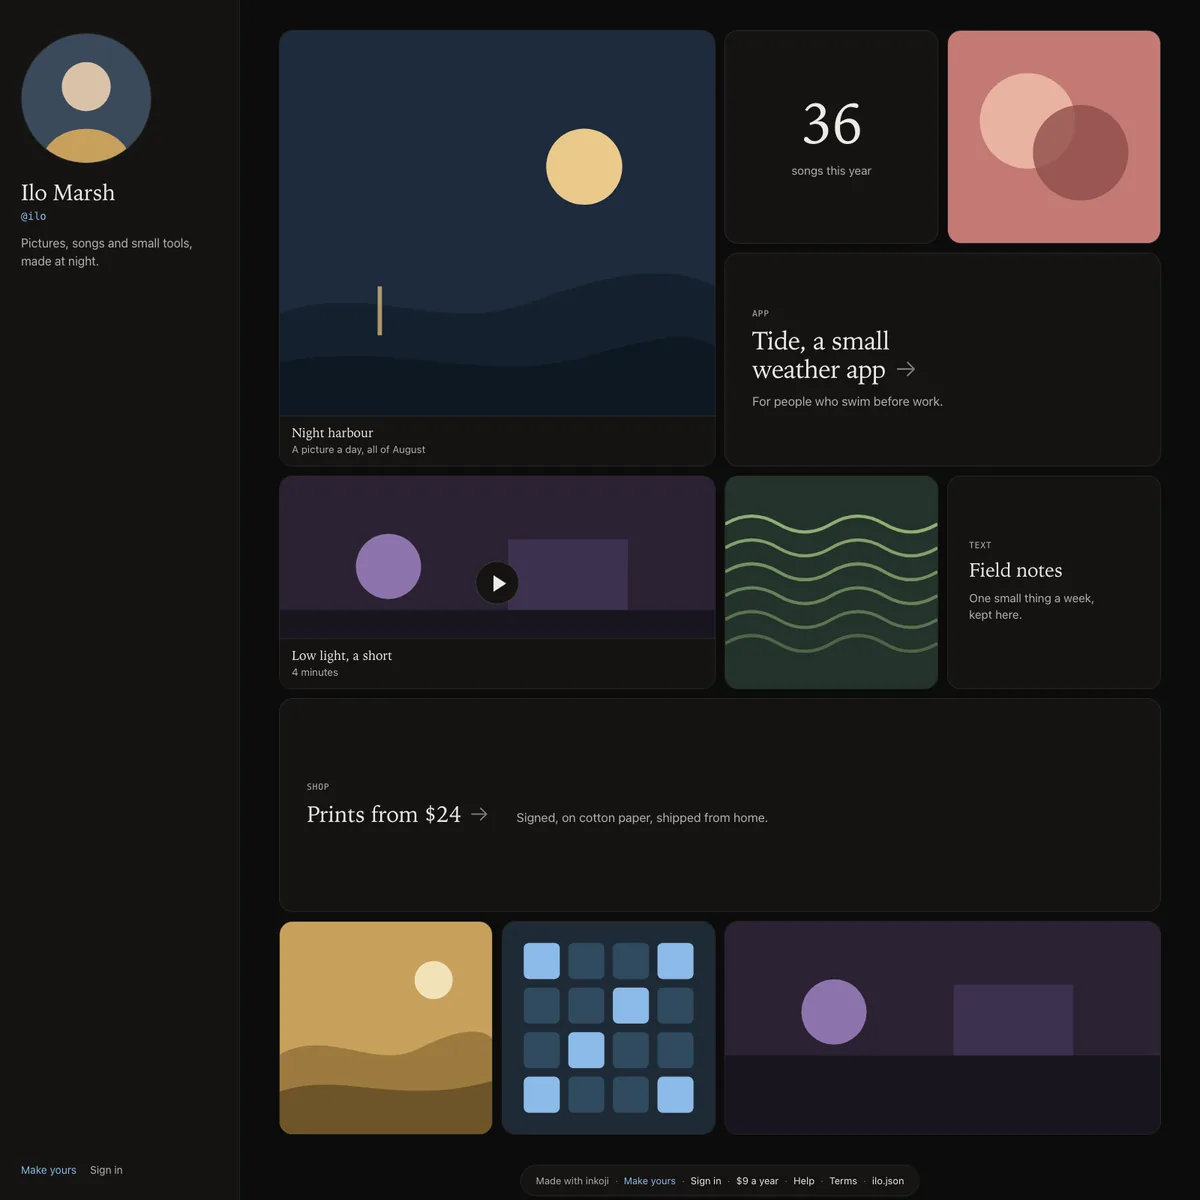This screenshot has height=1200, width=1200.
Task: Open the 36 songs this year card
Action: pyautogui.click(x=831, y=137)
